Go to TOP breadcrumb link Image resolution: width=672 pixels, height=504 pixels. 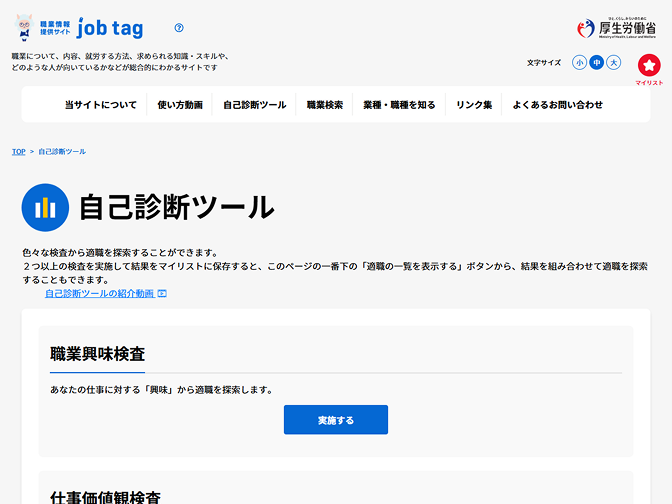tap(18, 152)
